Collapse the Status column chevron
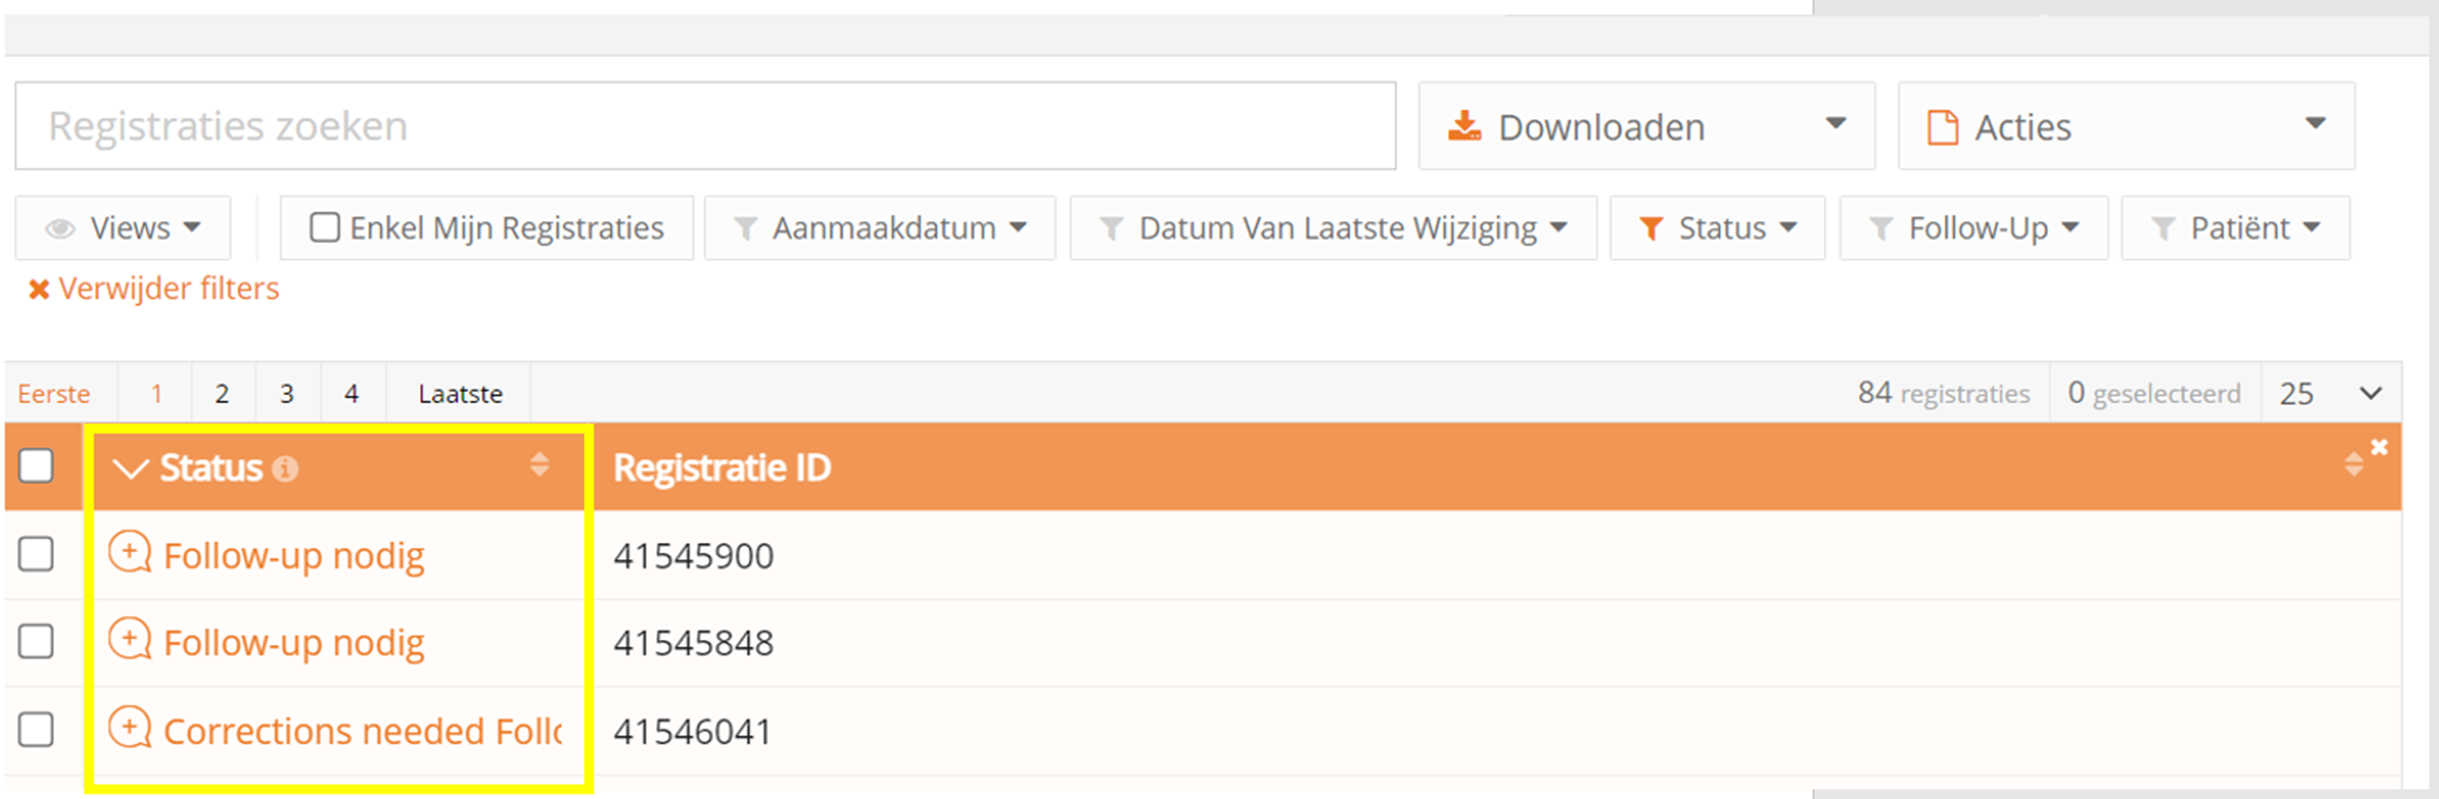Screen dimensions: 2439x799 tap(130, 468)
